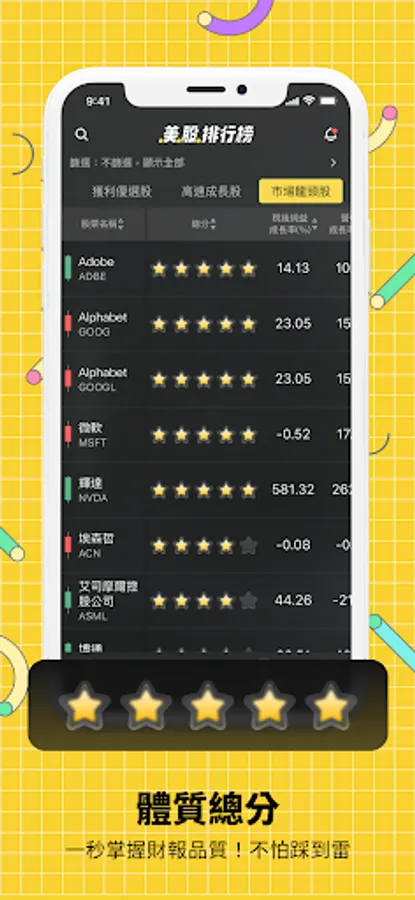The width and height of the screenshot is (415, 900).
Task: Click the grey fifth star on ACN row
Action: (249, 545)
